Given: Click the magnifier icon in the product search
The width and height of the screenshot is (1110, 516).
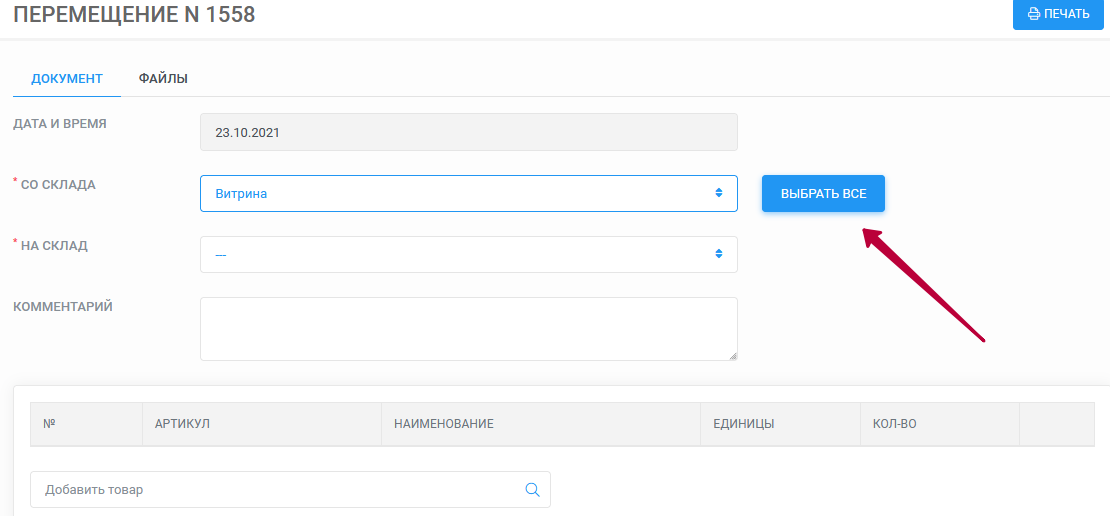Looking at the screenshot, I should pyautogui.click(x=532, y=489).
